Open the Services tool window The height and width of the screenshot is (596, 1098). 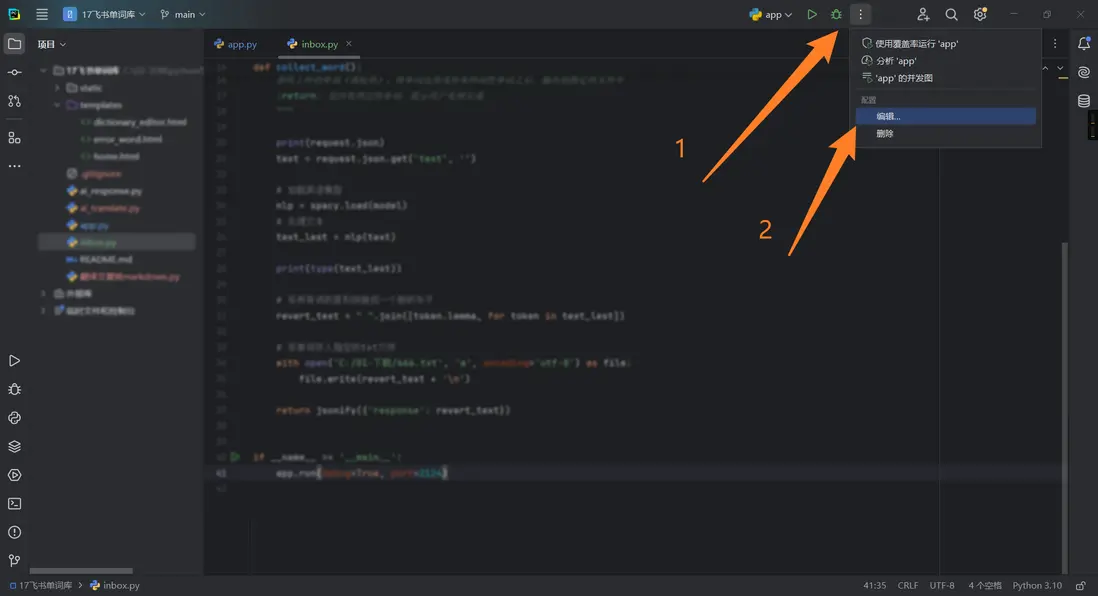click(14, 476)
